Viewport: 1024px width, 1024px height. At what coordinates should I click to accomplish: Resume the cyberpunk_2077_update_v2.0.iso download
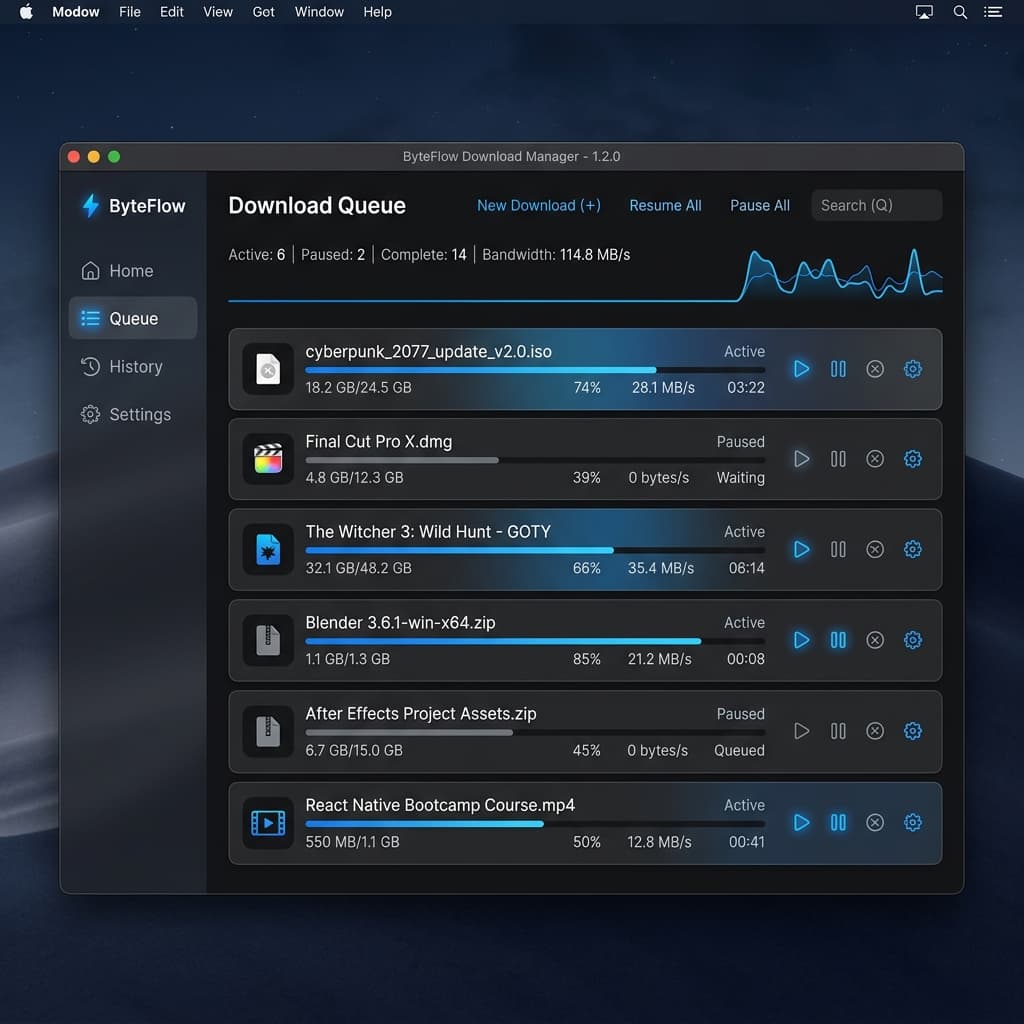(x=801, y=369)
